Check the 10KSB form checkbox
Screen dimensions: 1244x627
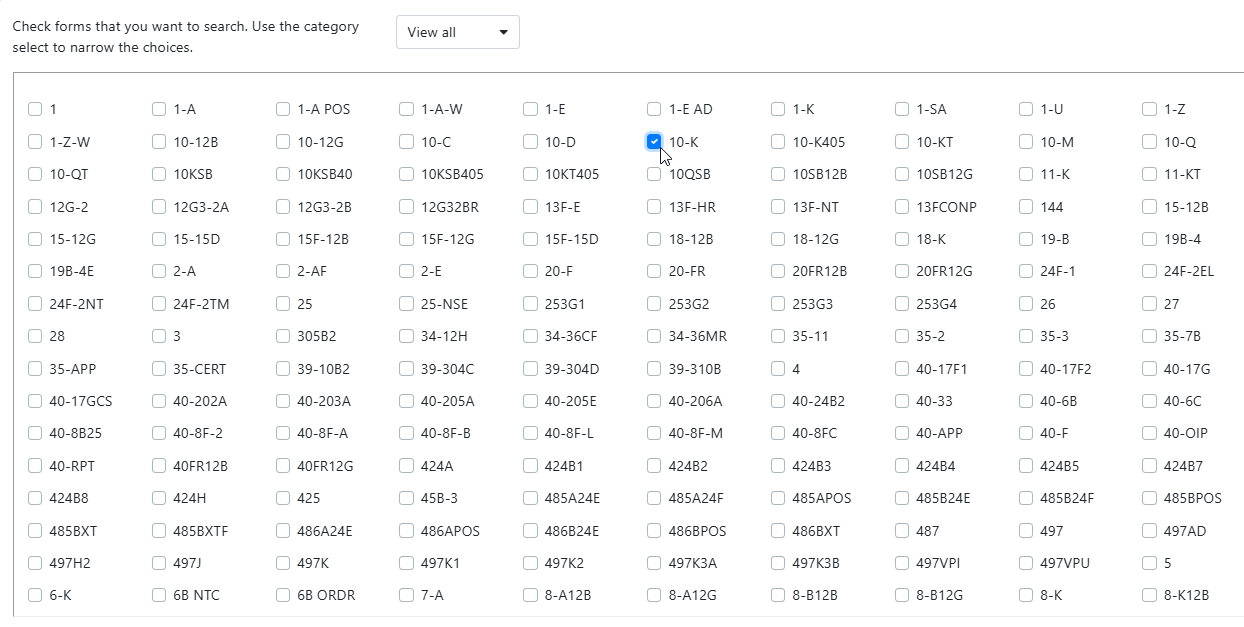158,174
